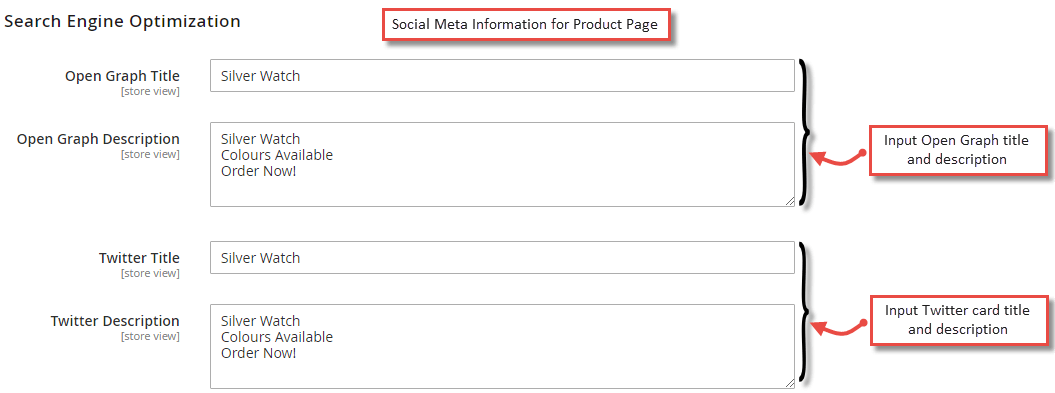Focus the Open Graph Description textarea
Image resolution: width=1055 pixels, height=393 pixels.
[502, 164]
